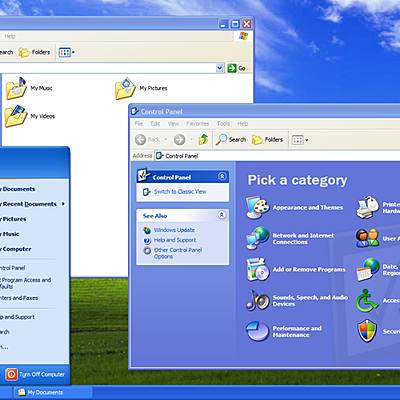Open Sounds, Speech, and Audio Devices icon

pyautogui.click(x=257, y=300)
